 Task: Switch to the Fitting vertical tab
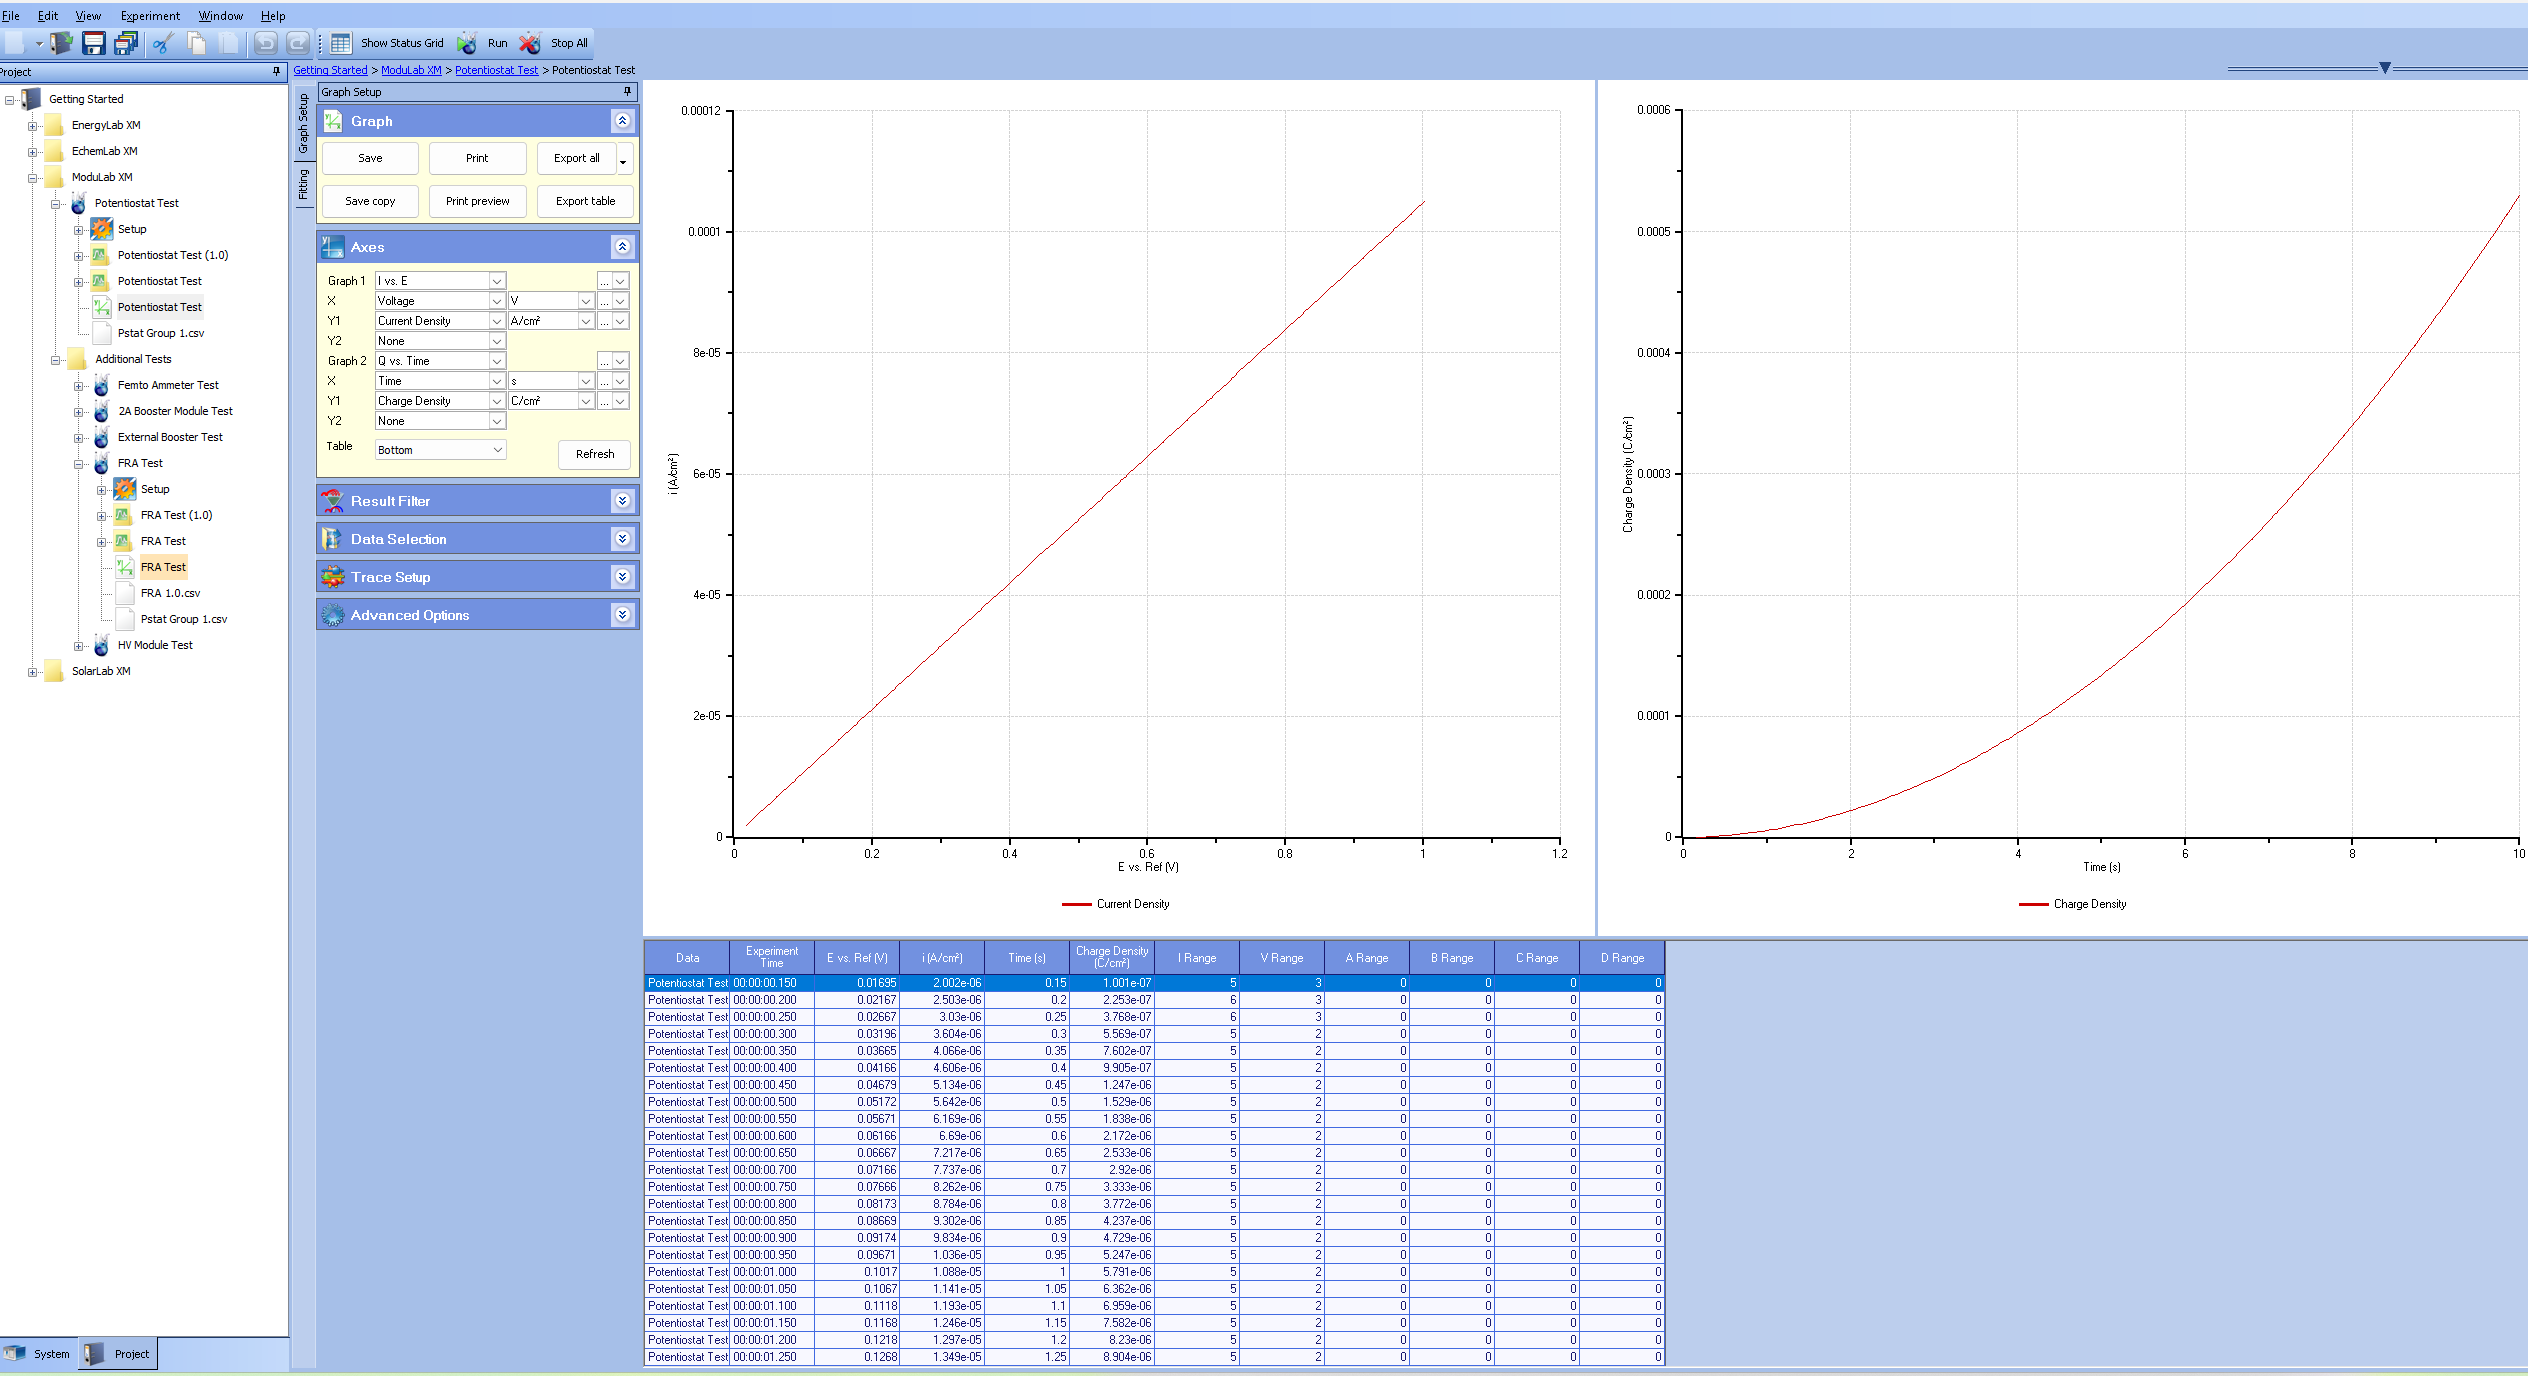click(304, 185)
